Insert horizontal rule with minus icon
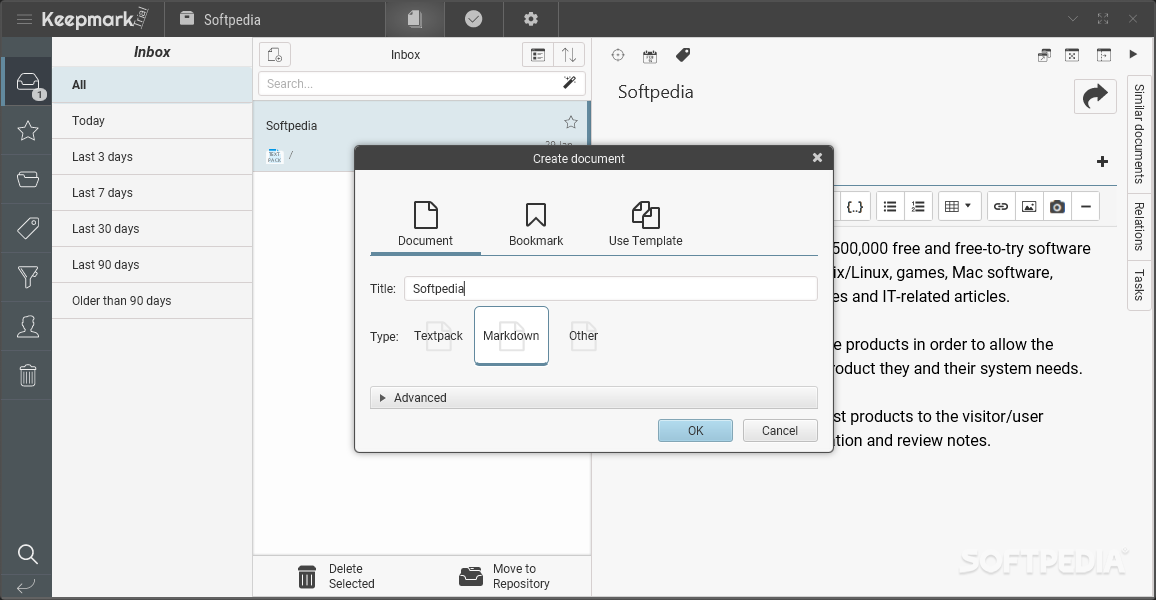This screenshot has height=600, width=1156. pos(1085,206)
